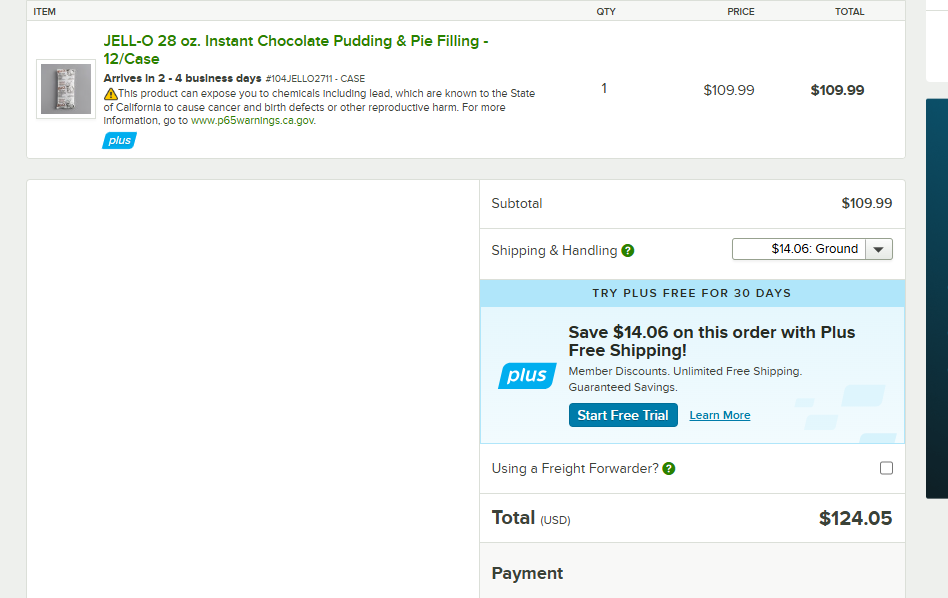Image resolution: width=948 pixels, height=598 pixels.
Task: Open the Learn More link for Plus
Action: coord(719,415)
